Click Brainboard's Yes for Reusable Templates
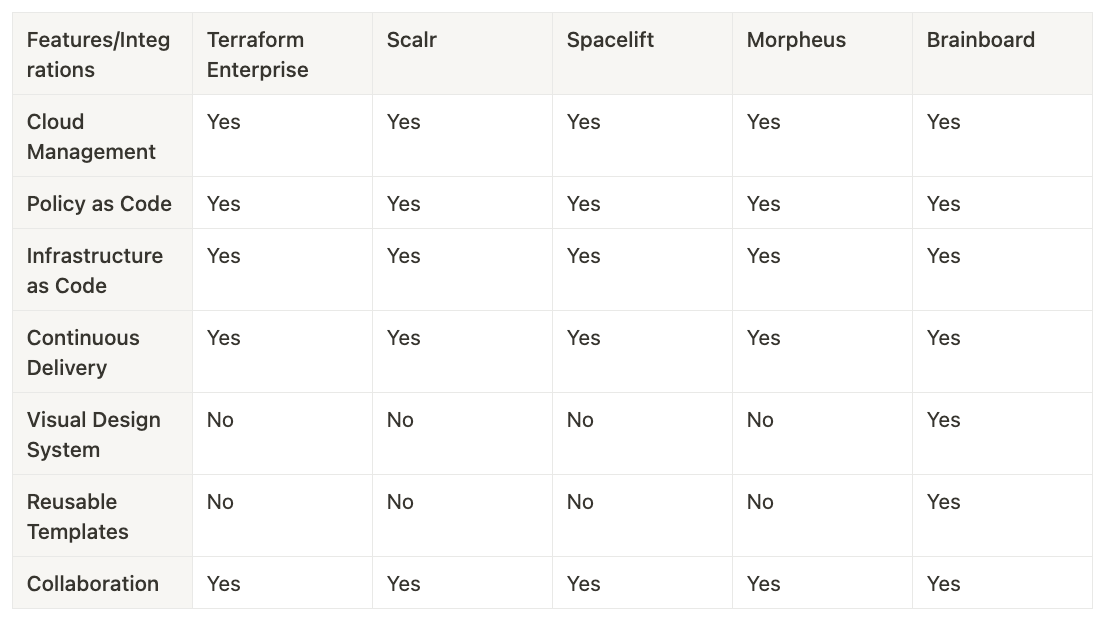 (943, 502)
